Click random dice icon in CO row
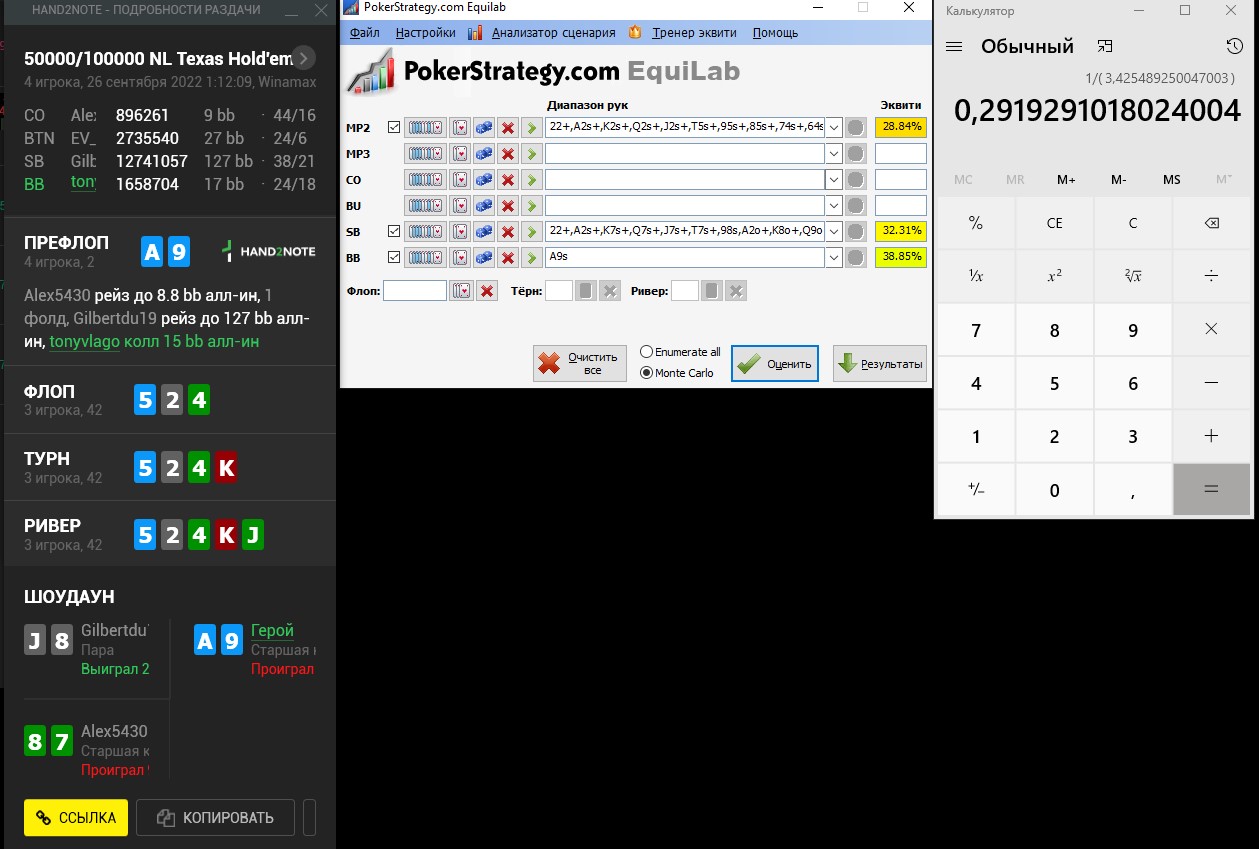This screenshot has width=1259, height=849. [483, 179]
